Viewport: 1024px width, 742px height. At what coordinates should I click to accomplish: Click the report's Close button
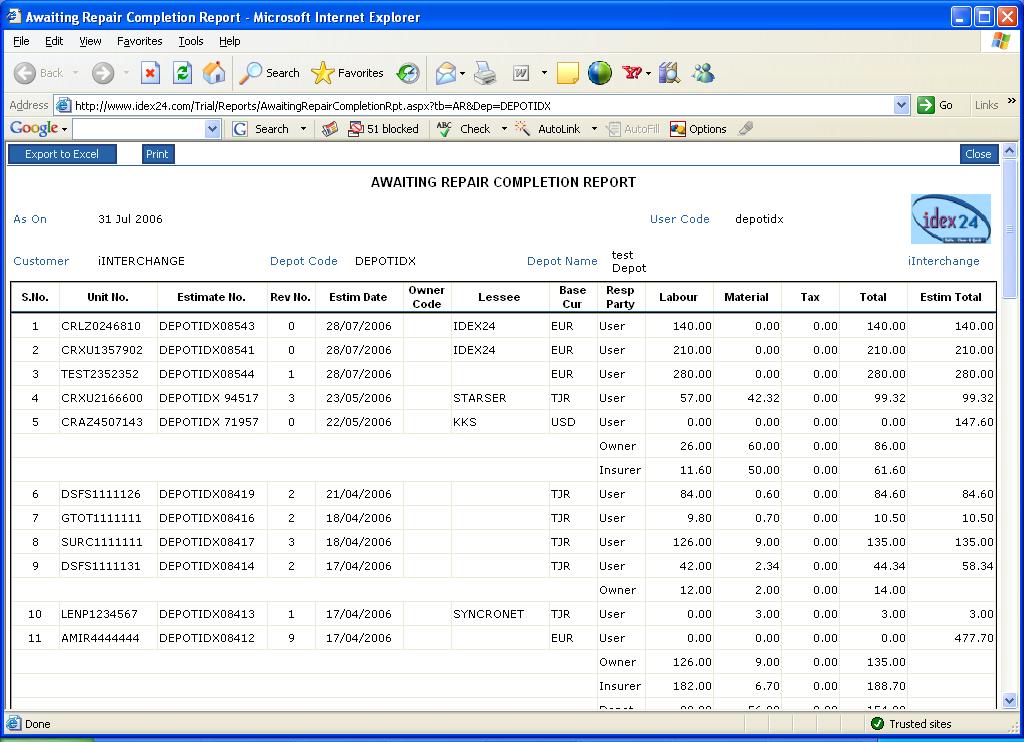pyautogui.click(x=977, y=154)
